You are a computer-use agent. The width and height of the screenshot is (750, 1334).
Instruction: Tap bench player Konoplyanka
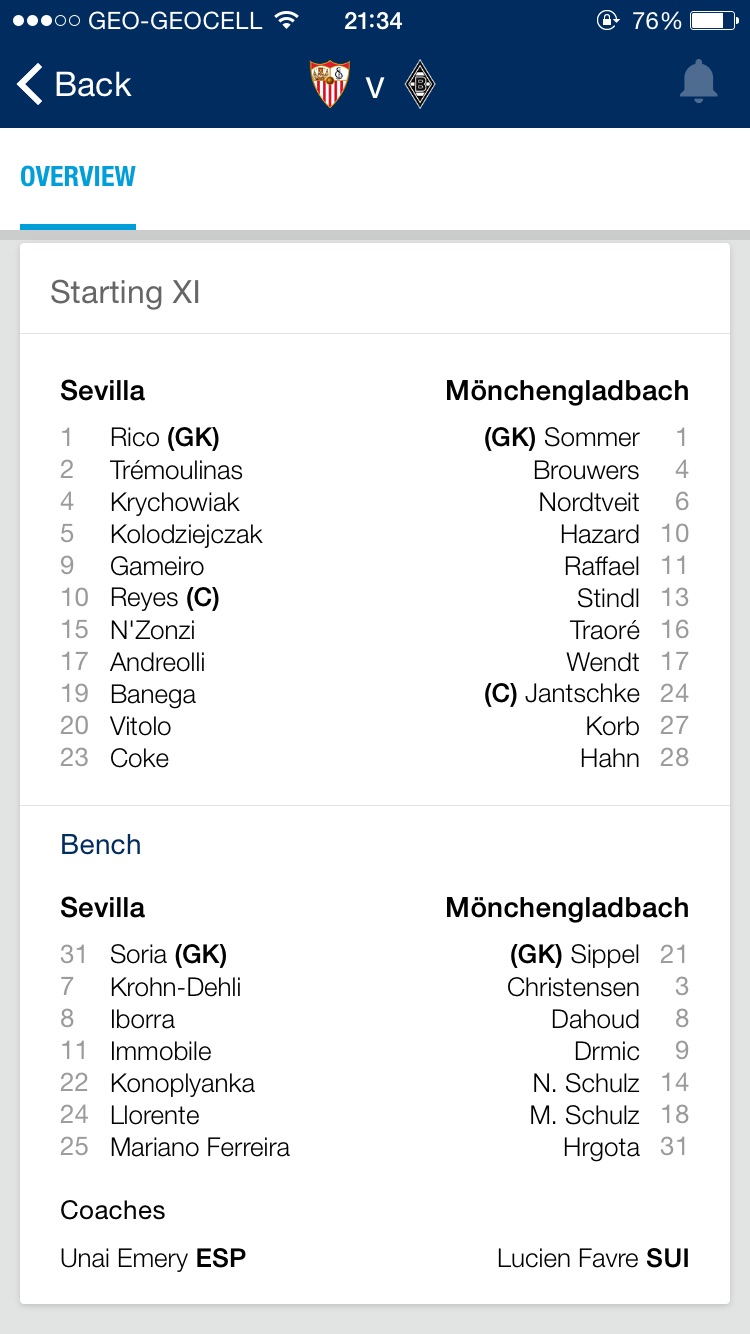(x=182, y=1083)
